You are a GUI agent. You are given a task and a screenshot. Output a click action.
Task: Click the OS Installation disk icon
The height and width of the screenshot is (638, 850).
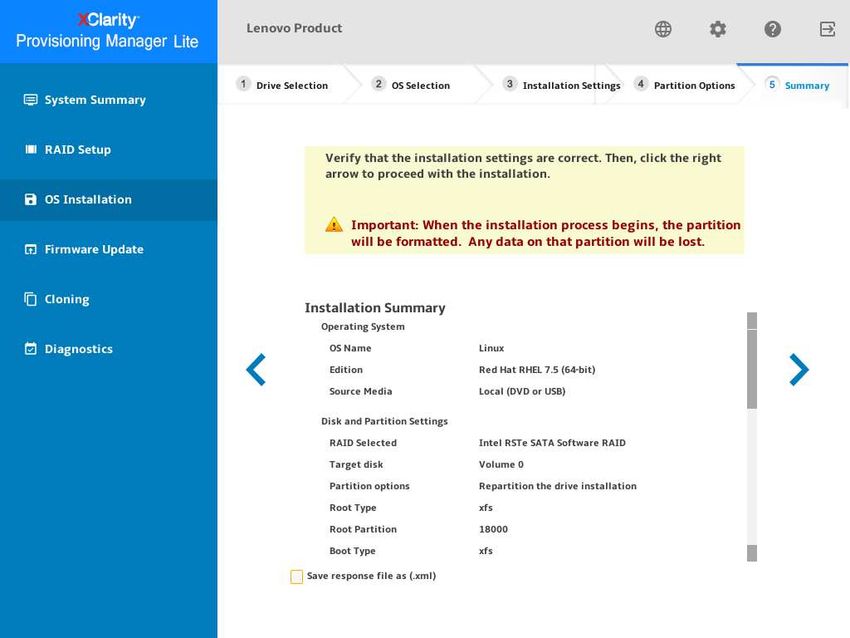click(30, 199)
